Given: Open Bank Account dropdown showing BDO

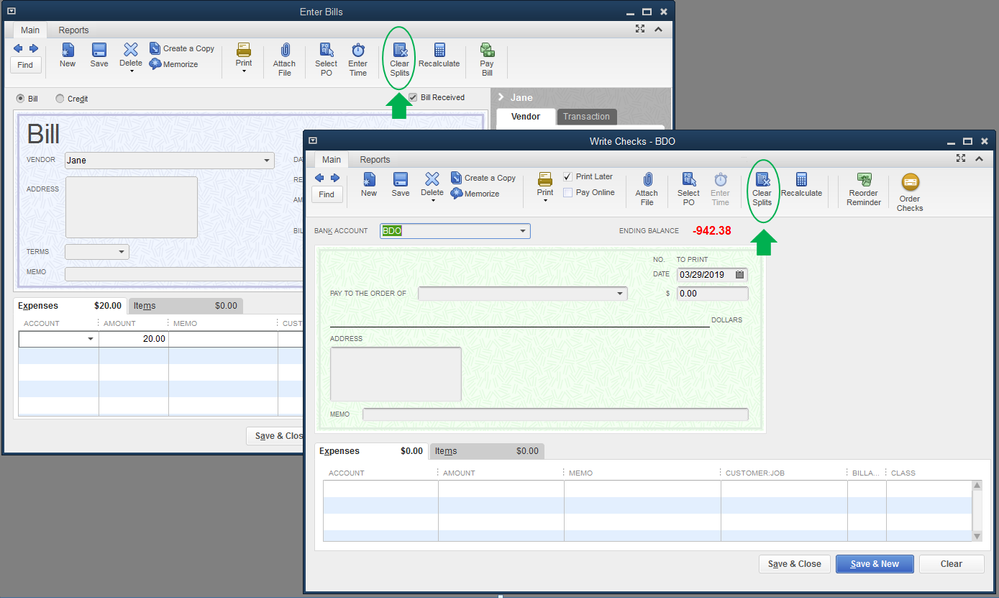Looking at the screenshot, I should coord(522,231).
